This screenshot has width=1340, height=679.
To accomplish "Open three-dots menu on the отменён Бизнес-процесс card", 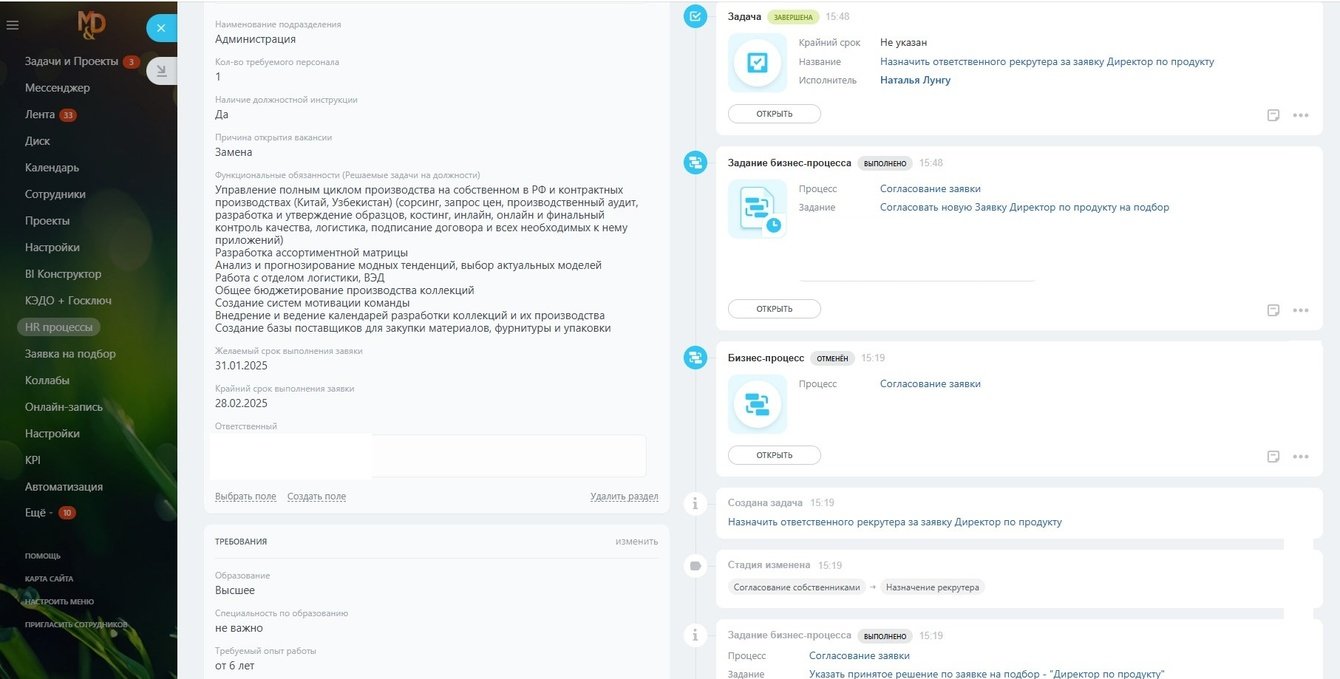I will point(1300,456).
